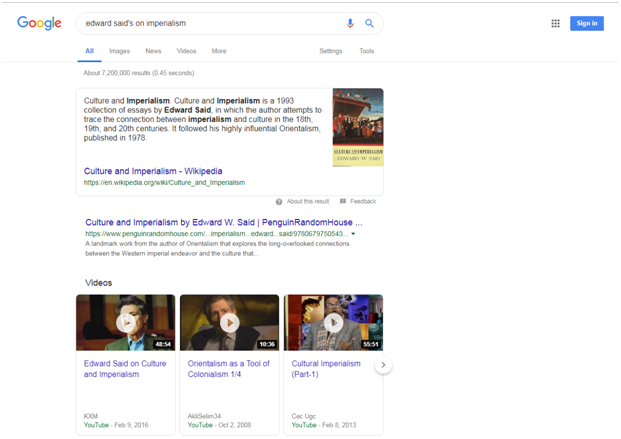Image resolution: width=621 pixels, height=439 pixels.
Task: Click YouTube source label dated Feb 8, 2013
Action: pyautogui.click(x=304, y=425)
